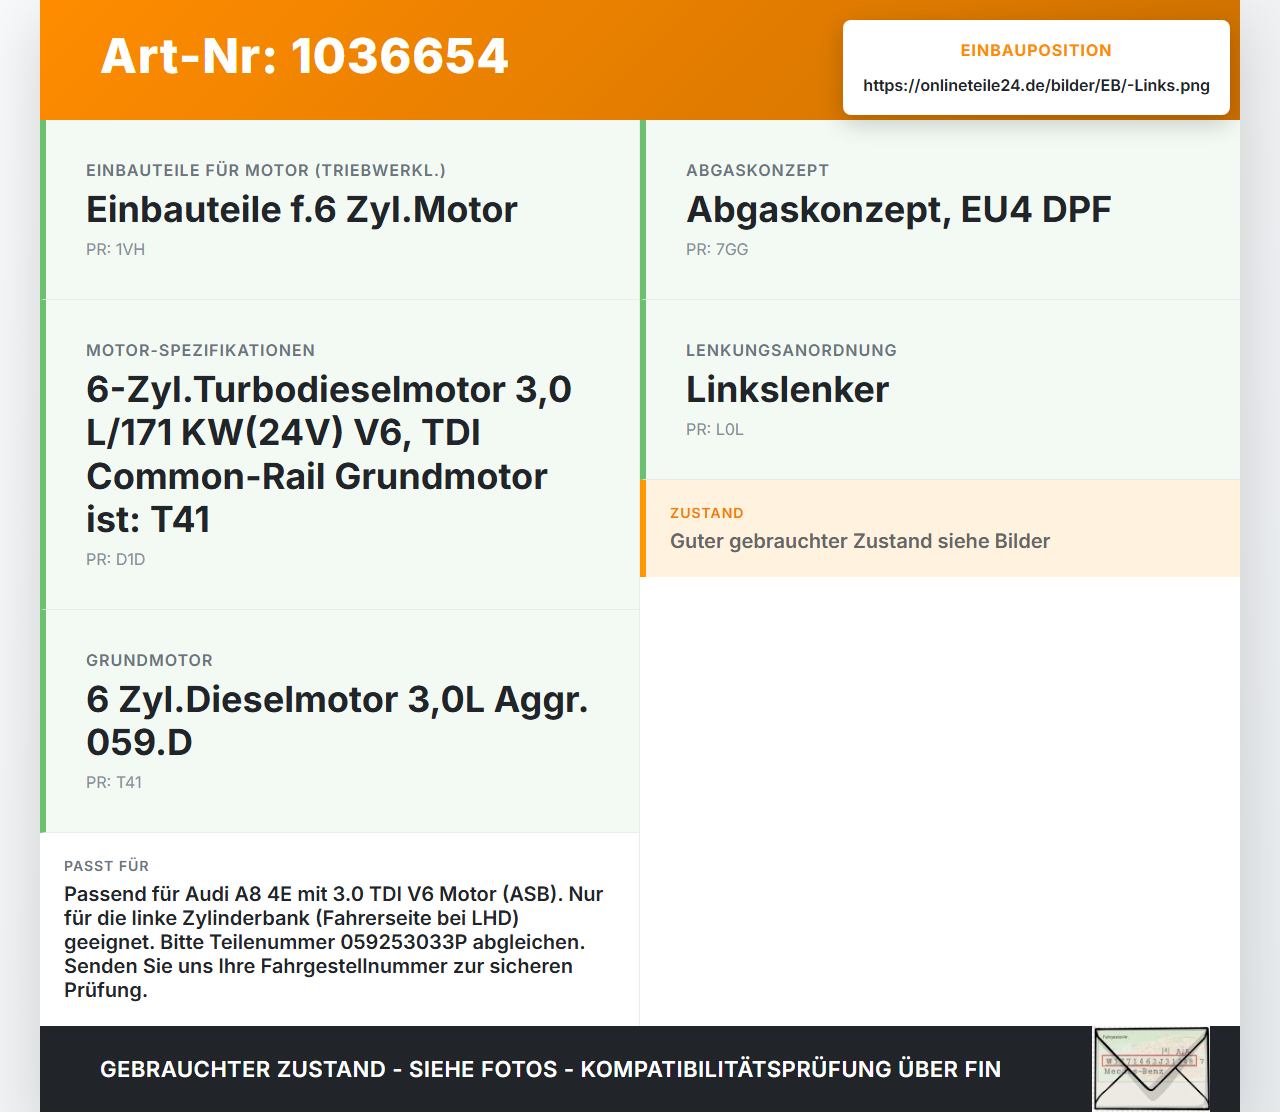Click the 'Linkslenker' value

tap(787, 390)
